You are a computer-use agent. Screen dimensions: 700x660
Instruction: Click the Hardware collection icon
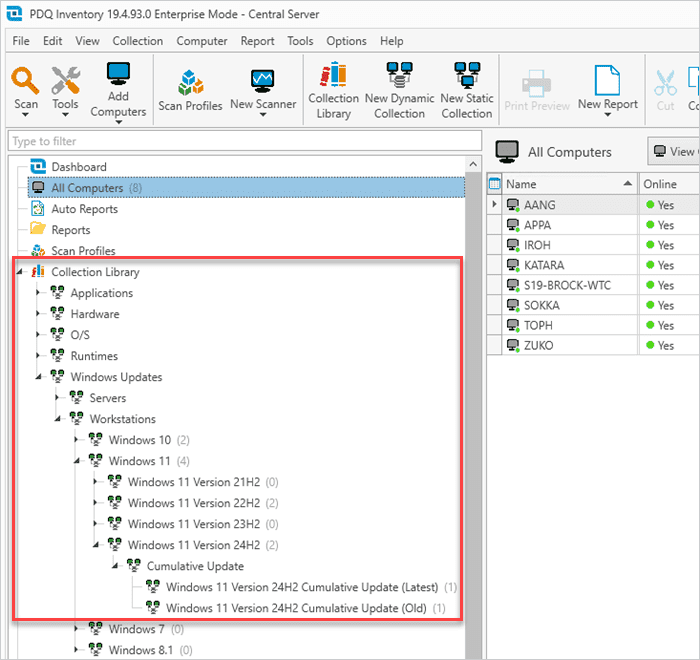point(57,313)
